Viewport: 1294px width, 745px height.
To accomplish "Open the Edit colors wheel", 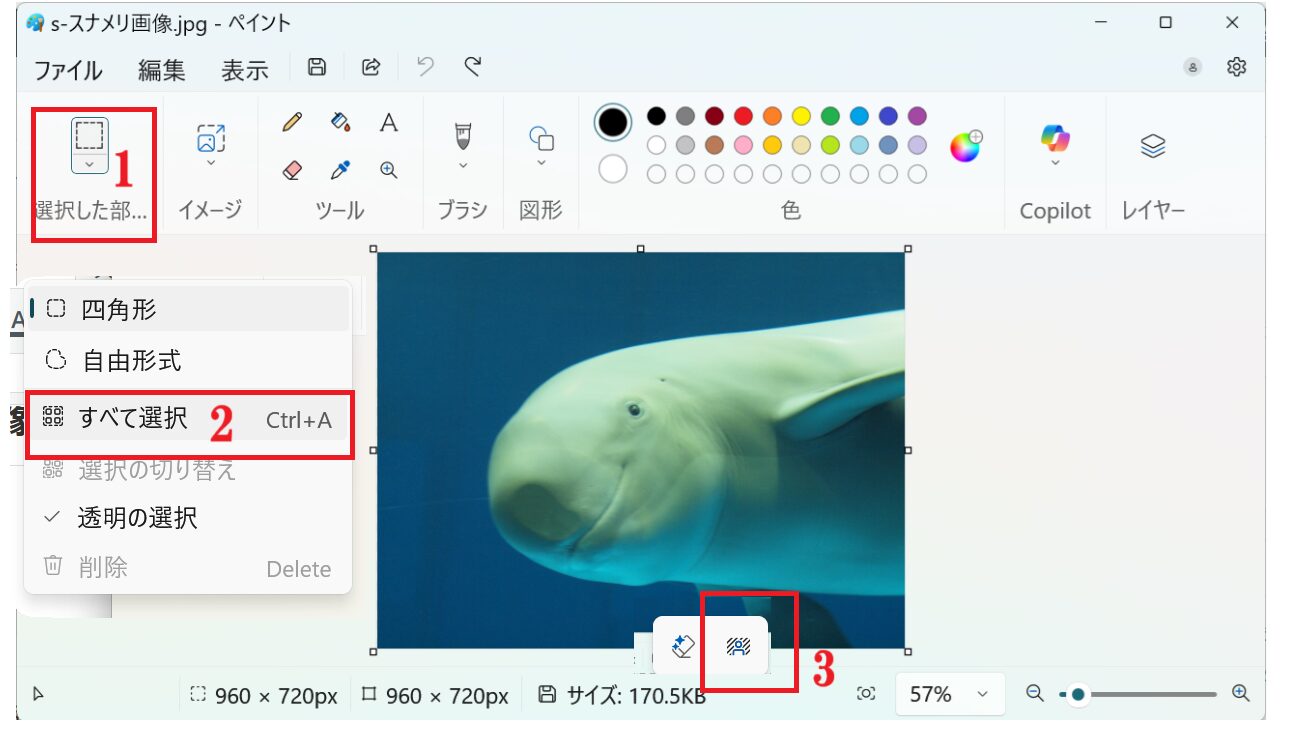I will (966, 146).
